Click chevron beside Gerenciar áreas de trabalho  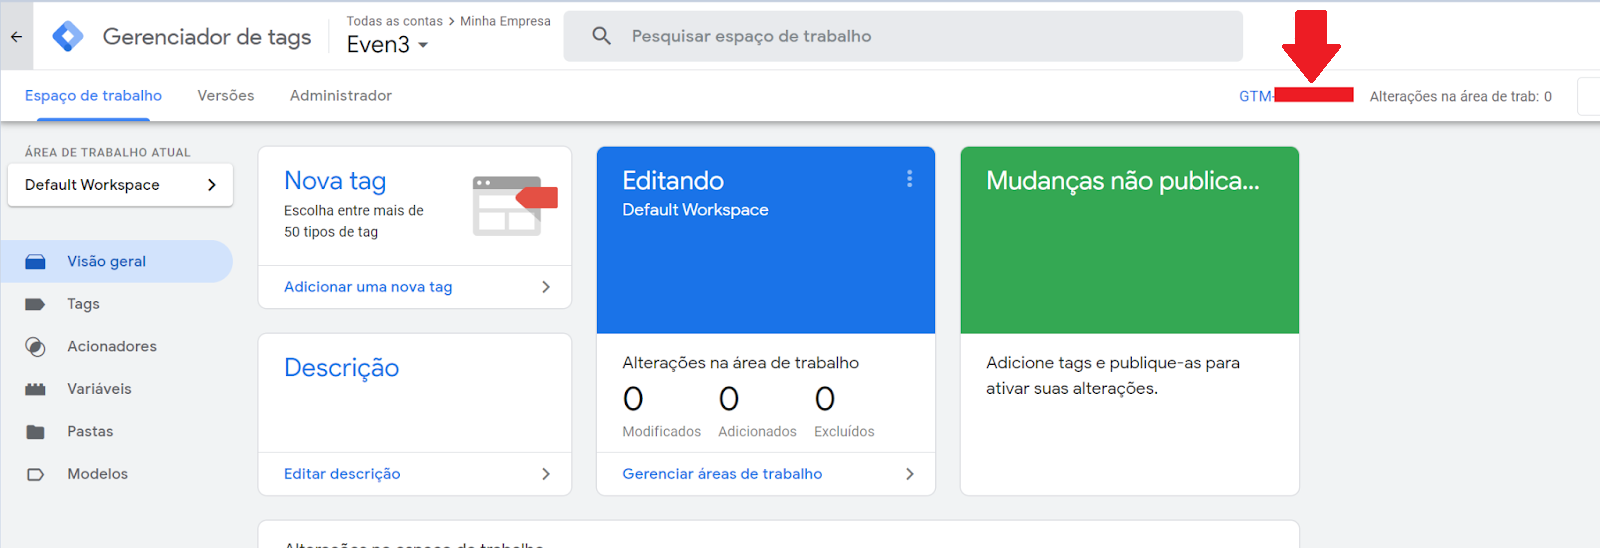click(909, 474)
